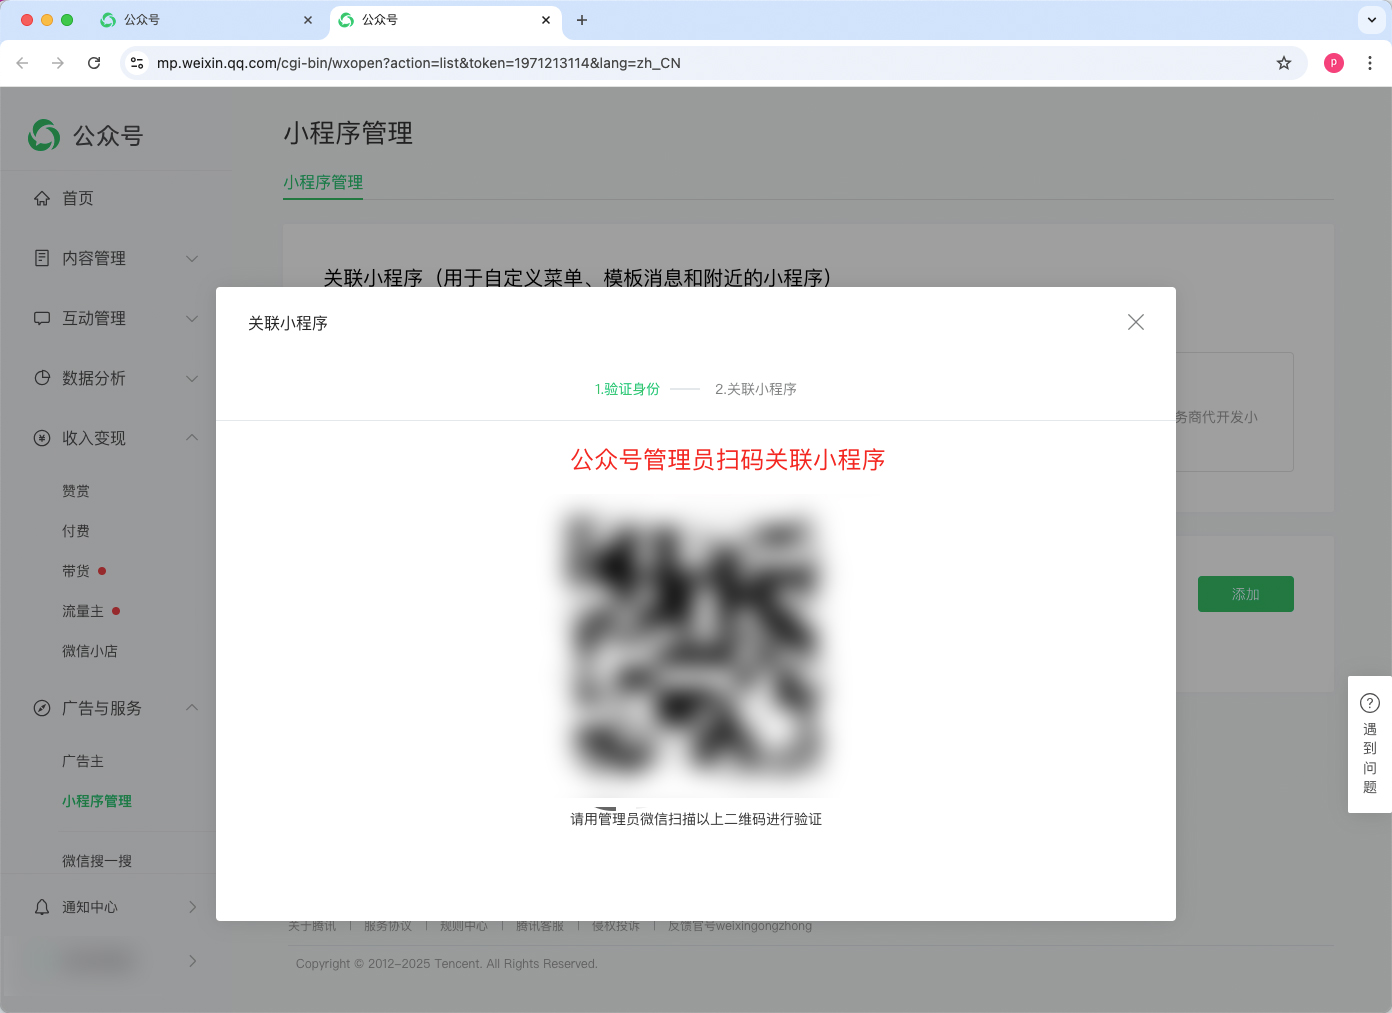The image size is (1392, 1013).
Task: Click the 广告与服务 compass icon
Action: pos(42,708)
